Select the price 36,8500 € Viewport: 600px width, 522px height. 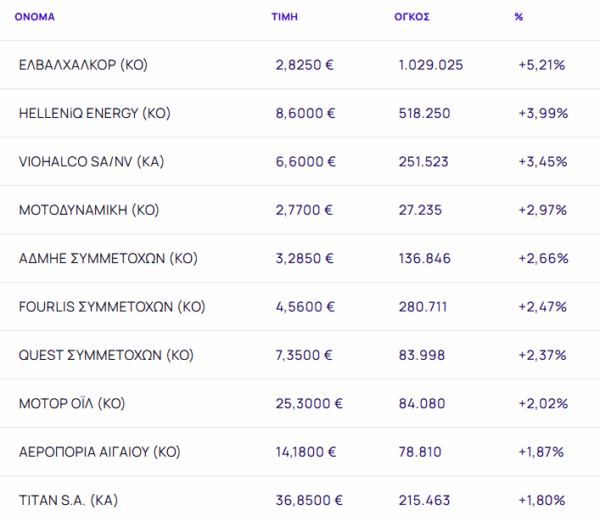click(309, 500)
